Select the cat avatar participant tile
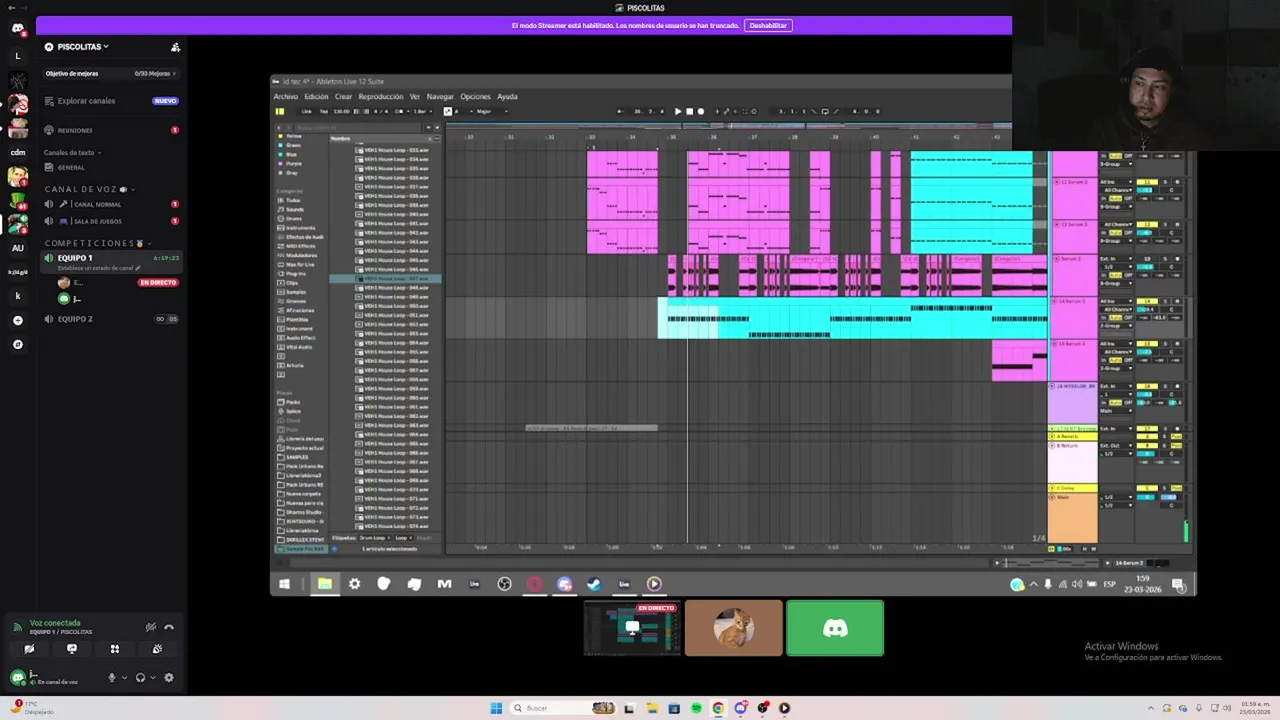This screenshot has height=720, width=1280. click(734, 628)
